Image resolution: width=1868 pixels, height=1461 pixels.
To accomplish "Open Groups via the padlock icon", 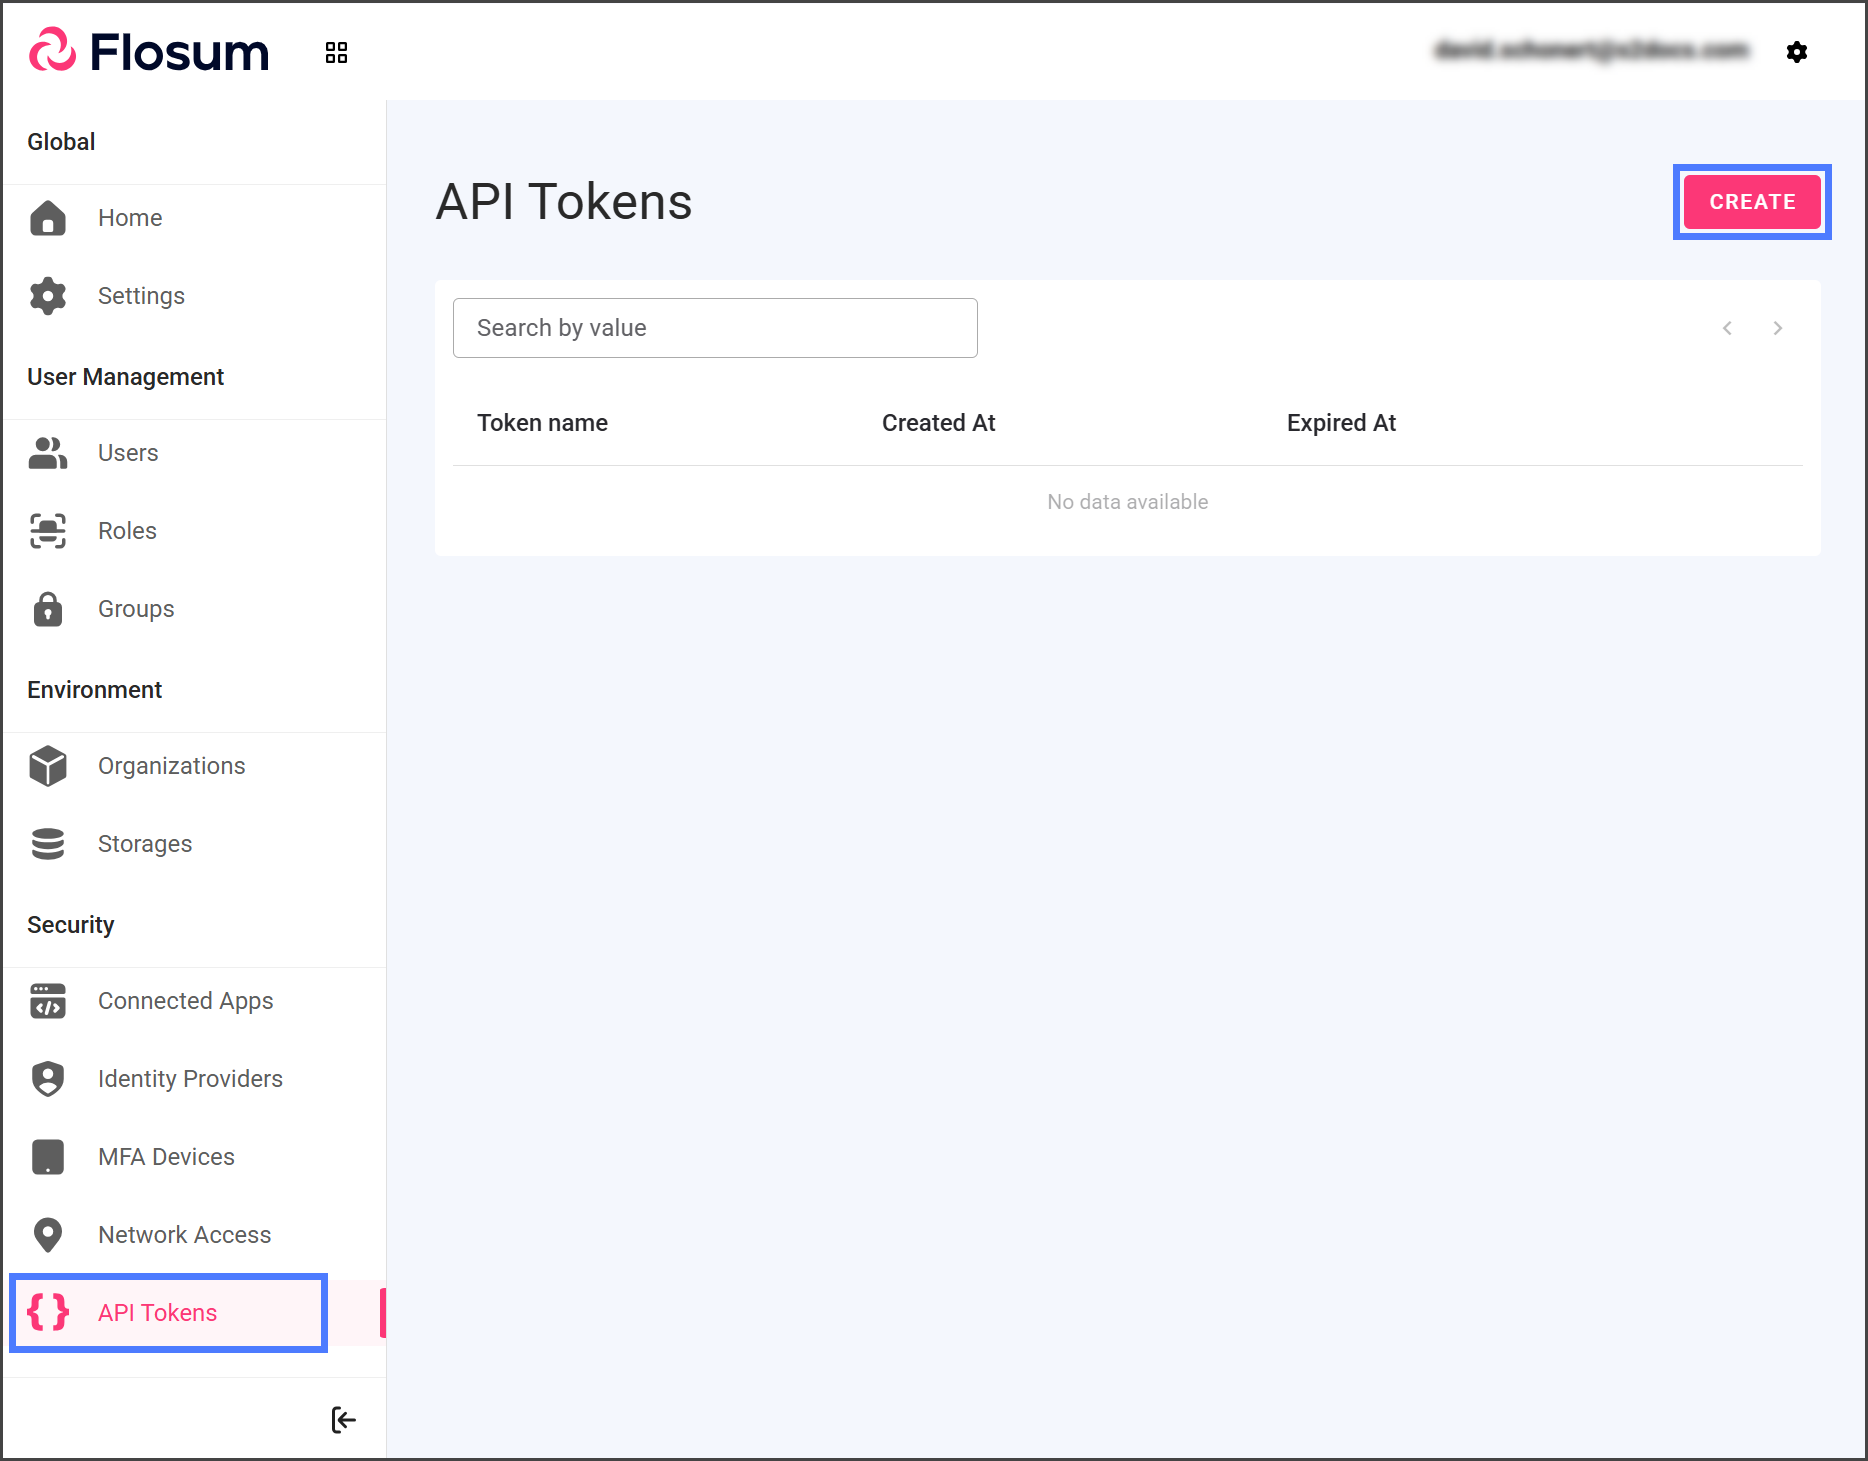I will [48, 609].
